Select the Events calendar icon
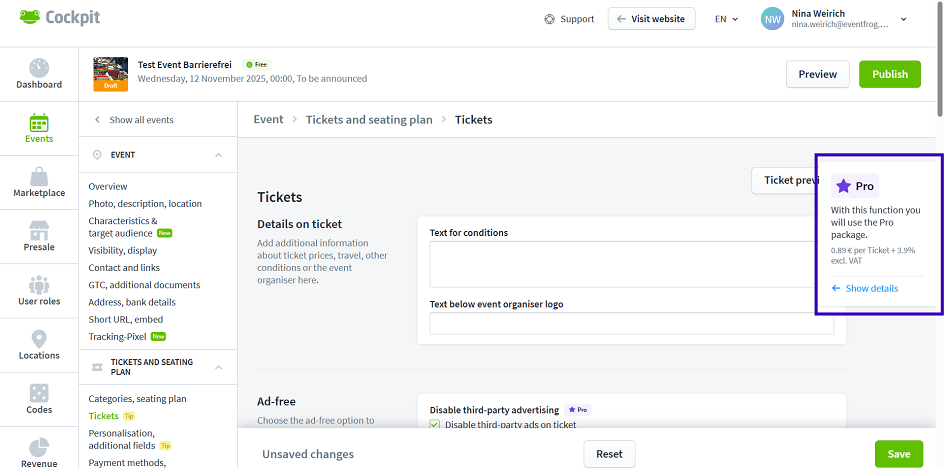 [39, 124]
